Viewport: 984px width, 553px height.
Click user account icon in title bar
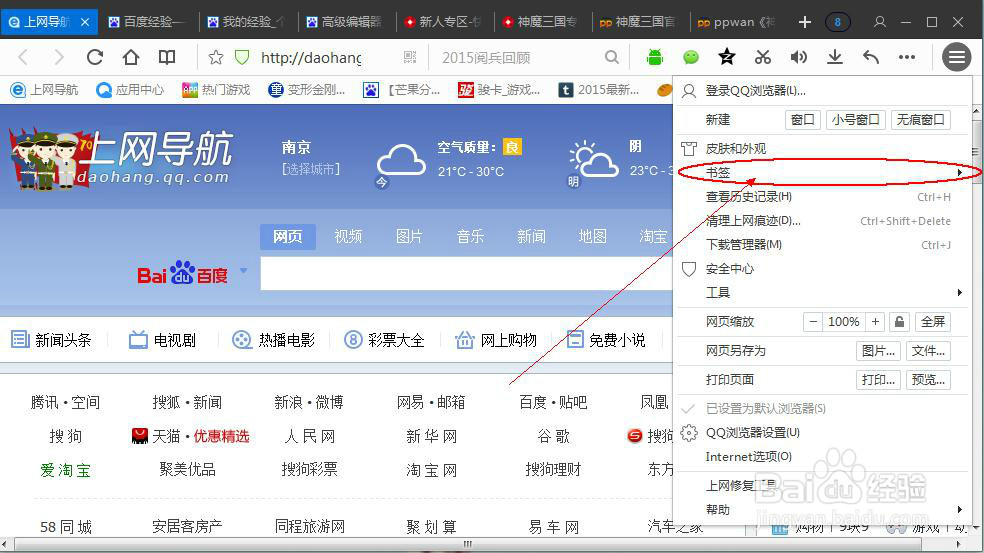pyautogui.click(x=880, y=22)
